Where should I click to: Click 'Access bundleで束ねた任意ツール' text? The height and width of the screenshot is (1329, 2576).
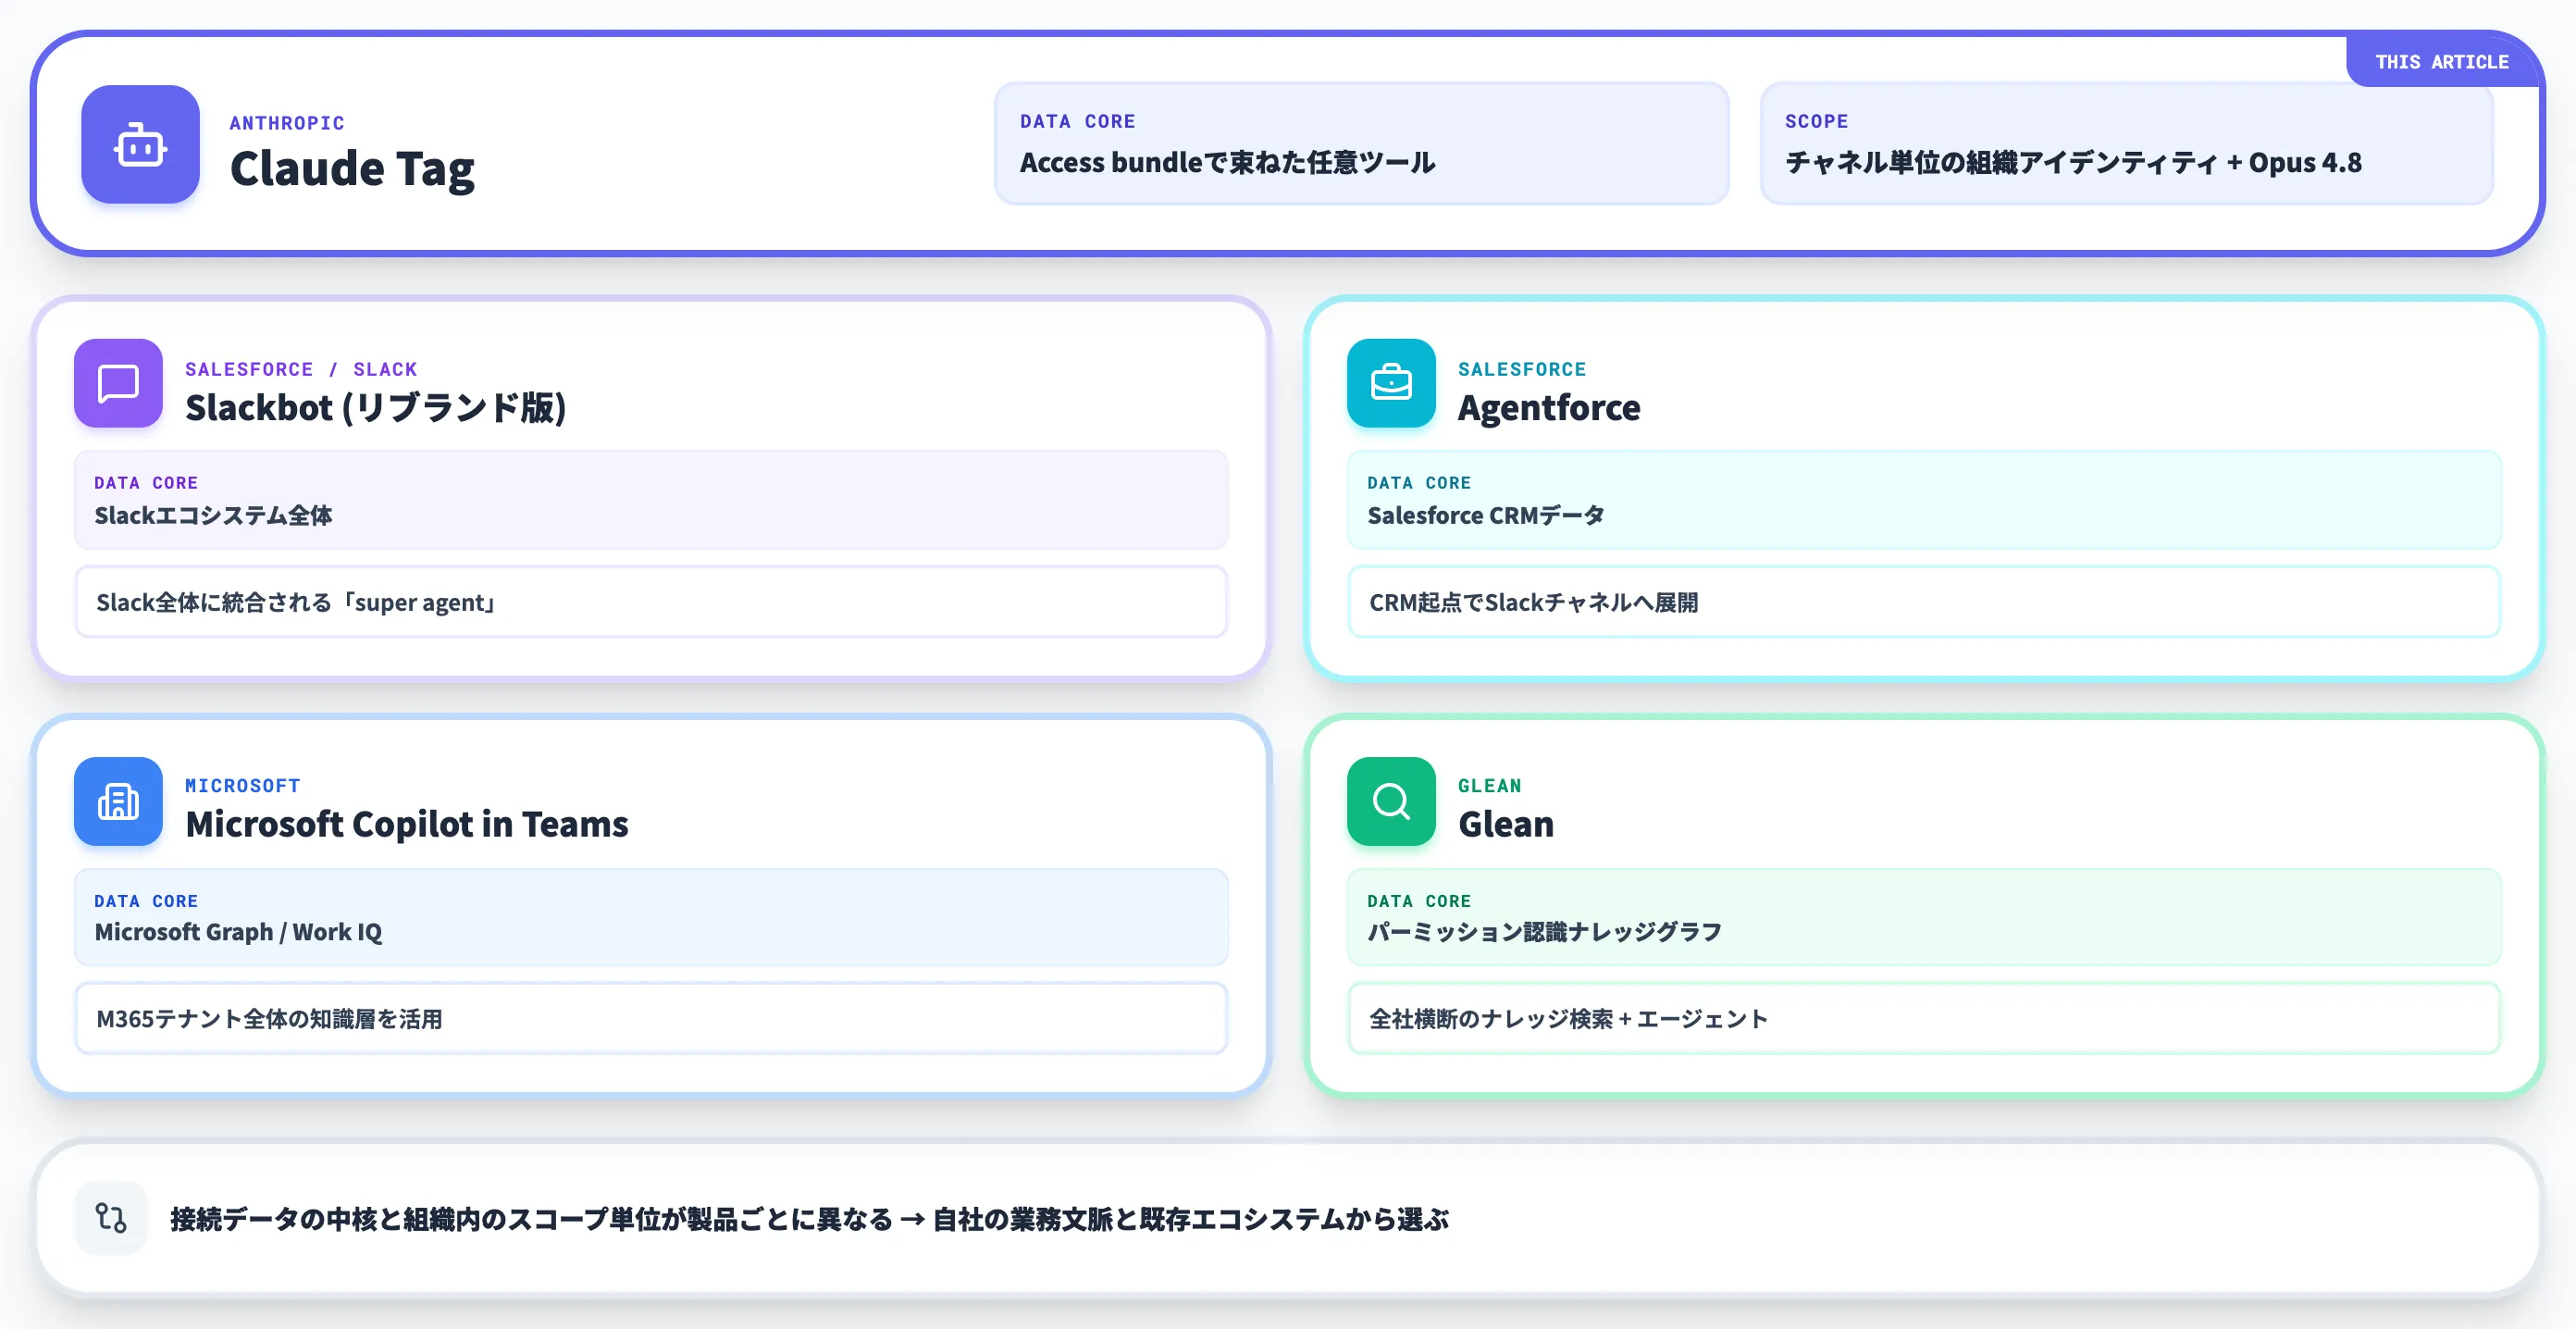(x=1227, y=162)
